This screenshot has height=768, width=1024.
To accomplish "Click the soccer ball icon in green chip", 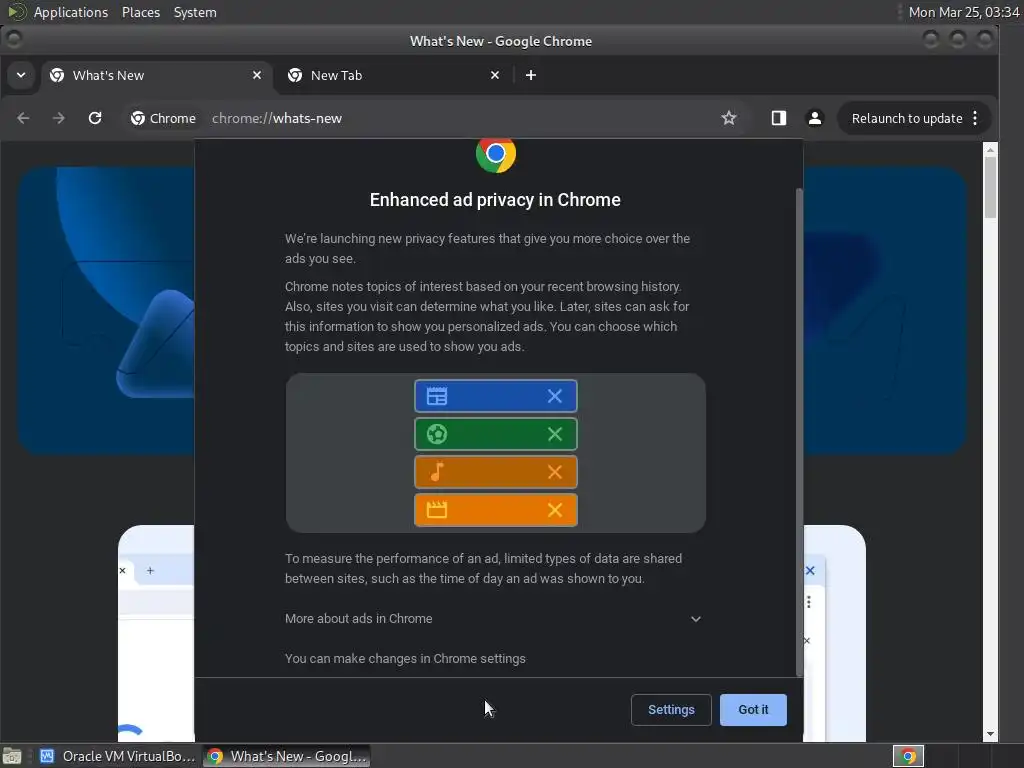I will coord(437,434).
